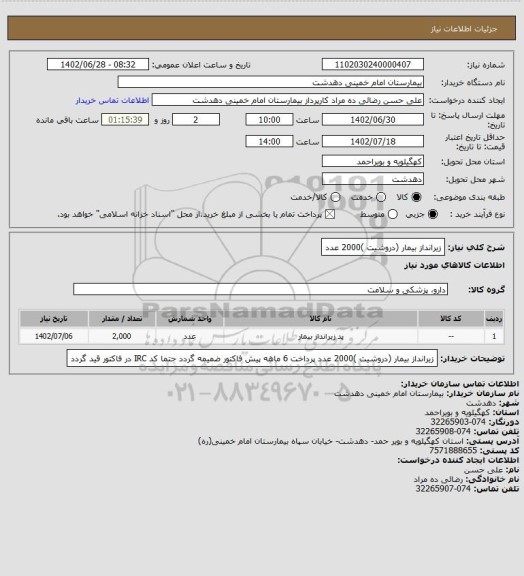
Task: Click the general description field زیرانداز بیمار
Action: tap(383, 248)
